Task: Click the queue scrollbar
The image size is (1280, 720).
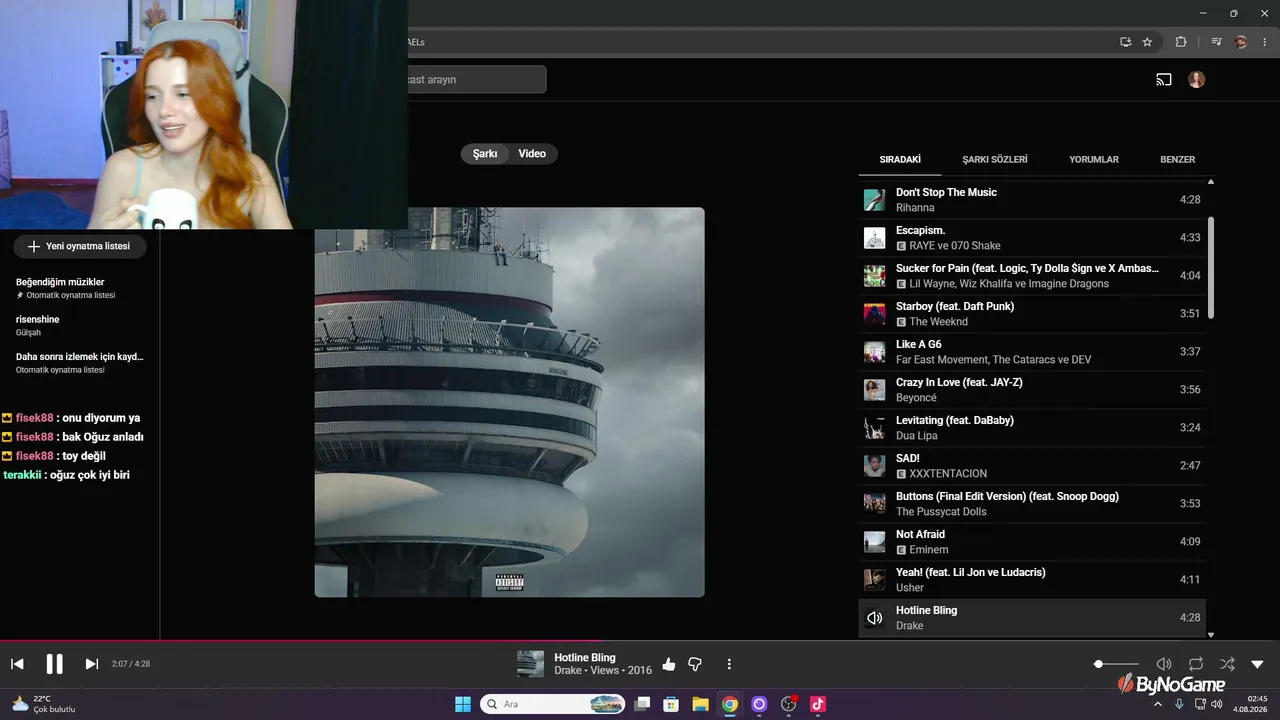Action: coord(1211,268)
